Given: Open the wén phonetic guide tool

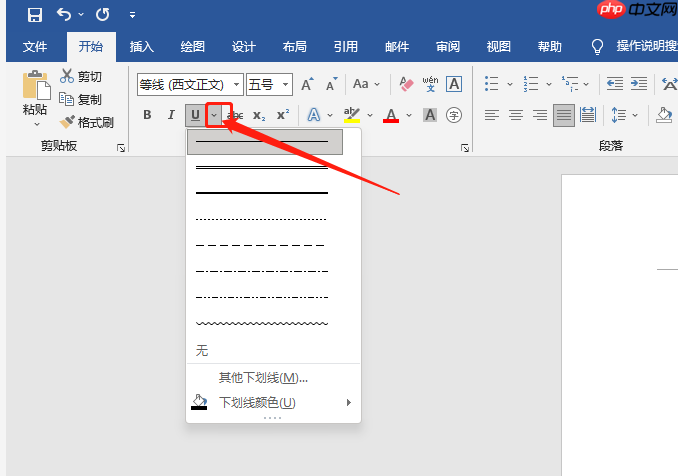Looking at the screenshot, I should [430, 84].
